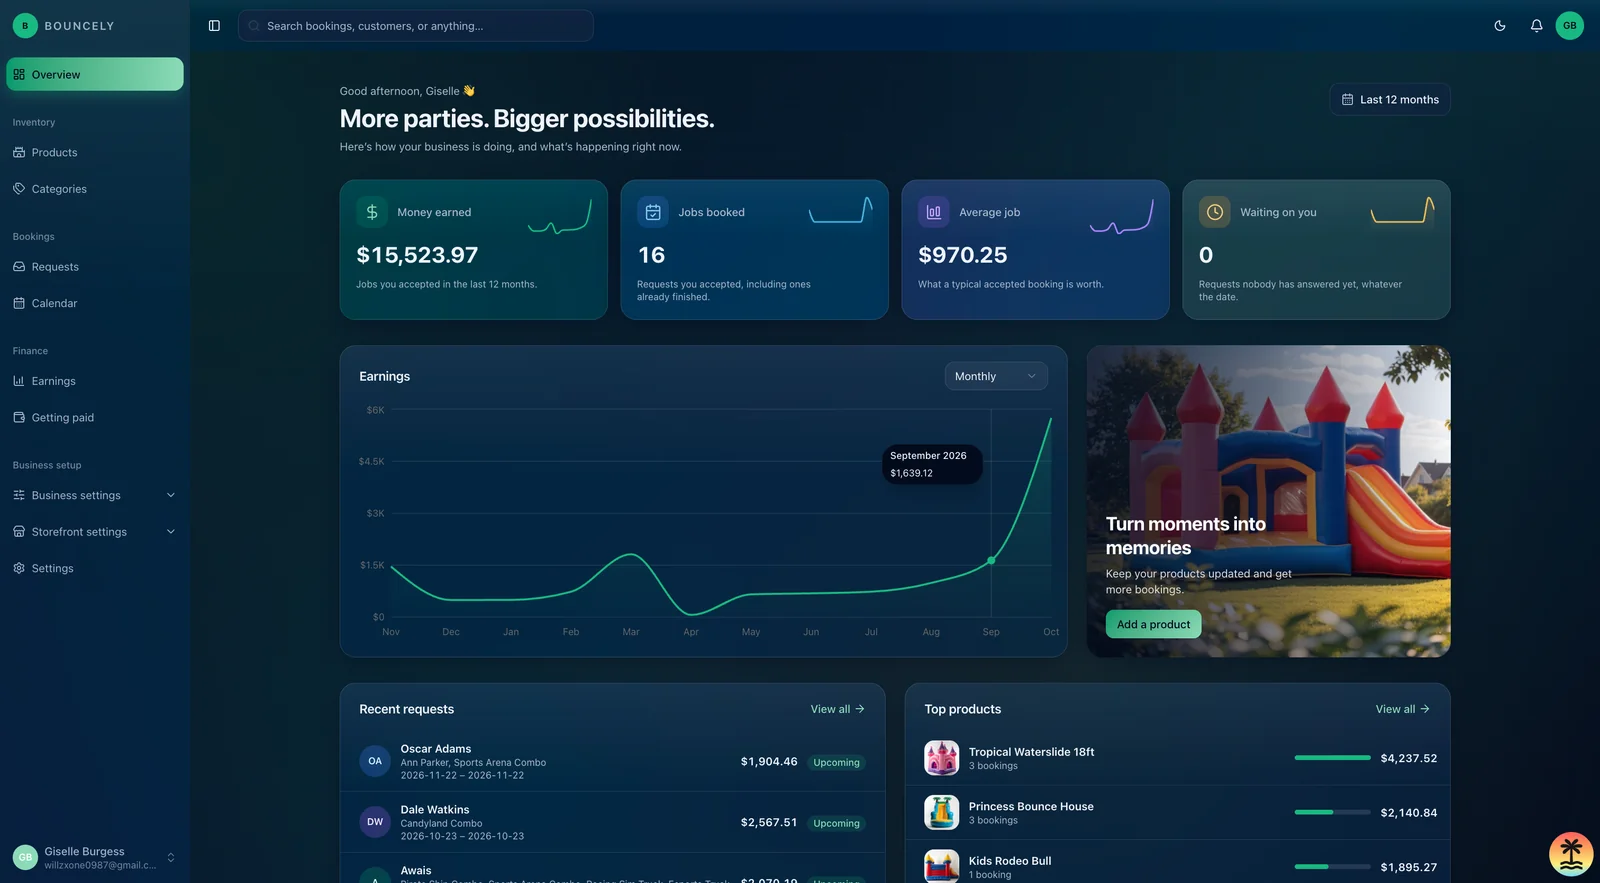Image resolution: width=1600 pixels, height=883 pixels.
Task: Click the Business settings sliders icon
Action: tap(19, 495)
